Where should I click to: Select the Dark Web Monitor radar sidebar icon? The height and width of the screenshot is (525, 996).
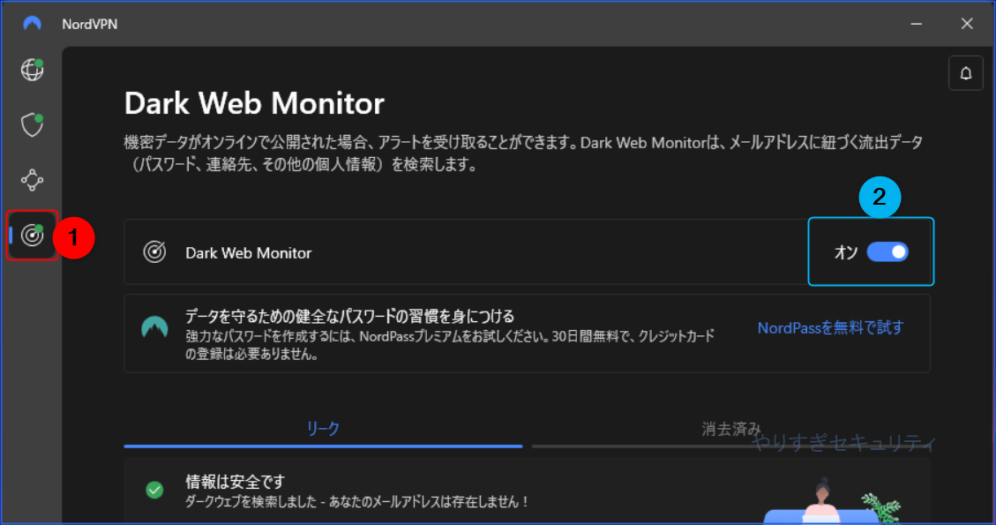32,235
